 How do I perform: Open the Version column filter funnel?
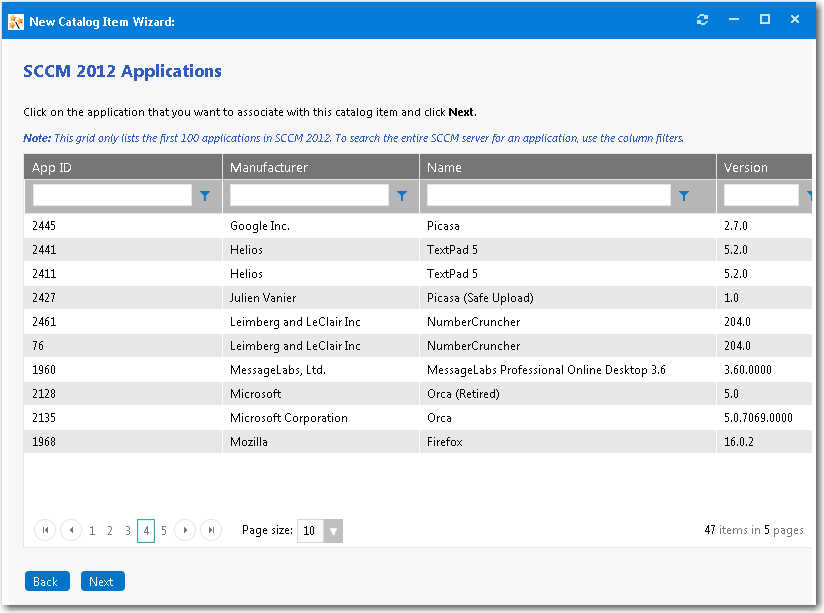coord(812,196)
